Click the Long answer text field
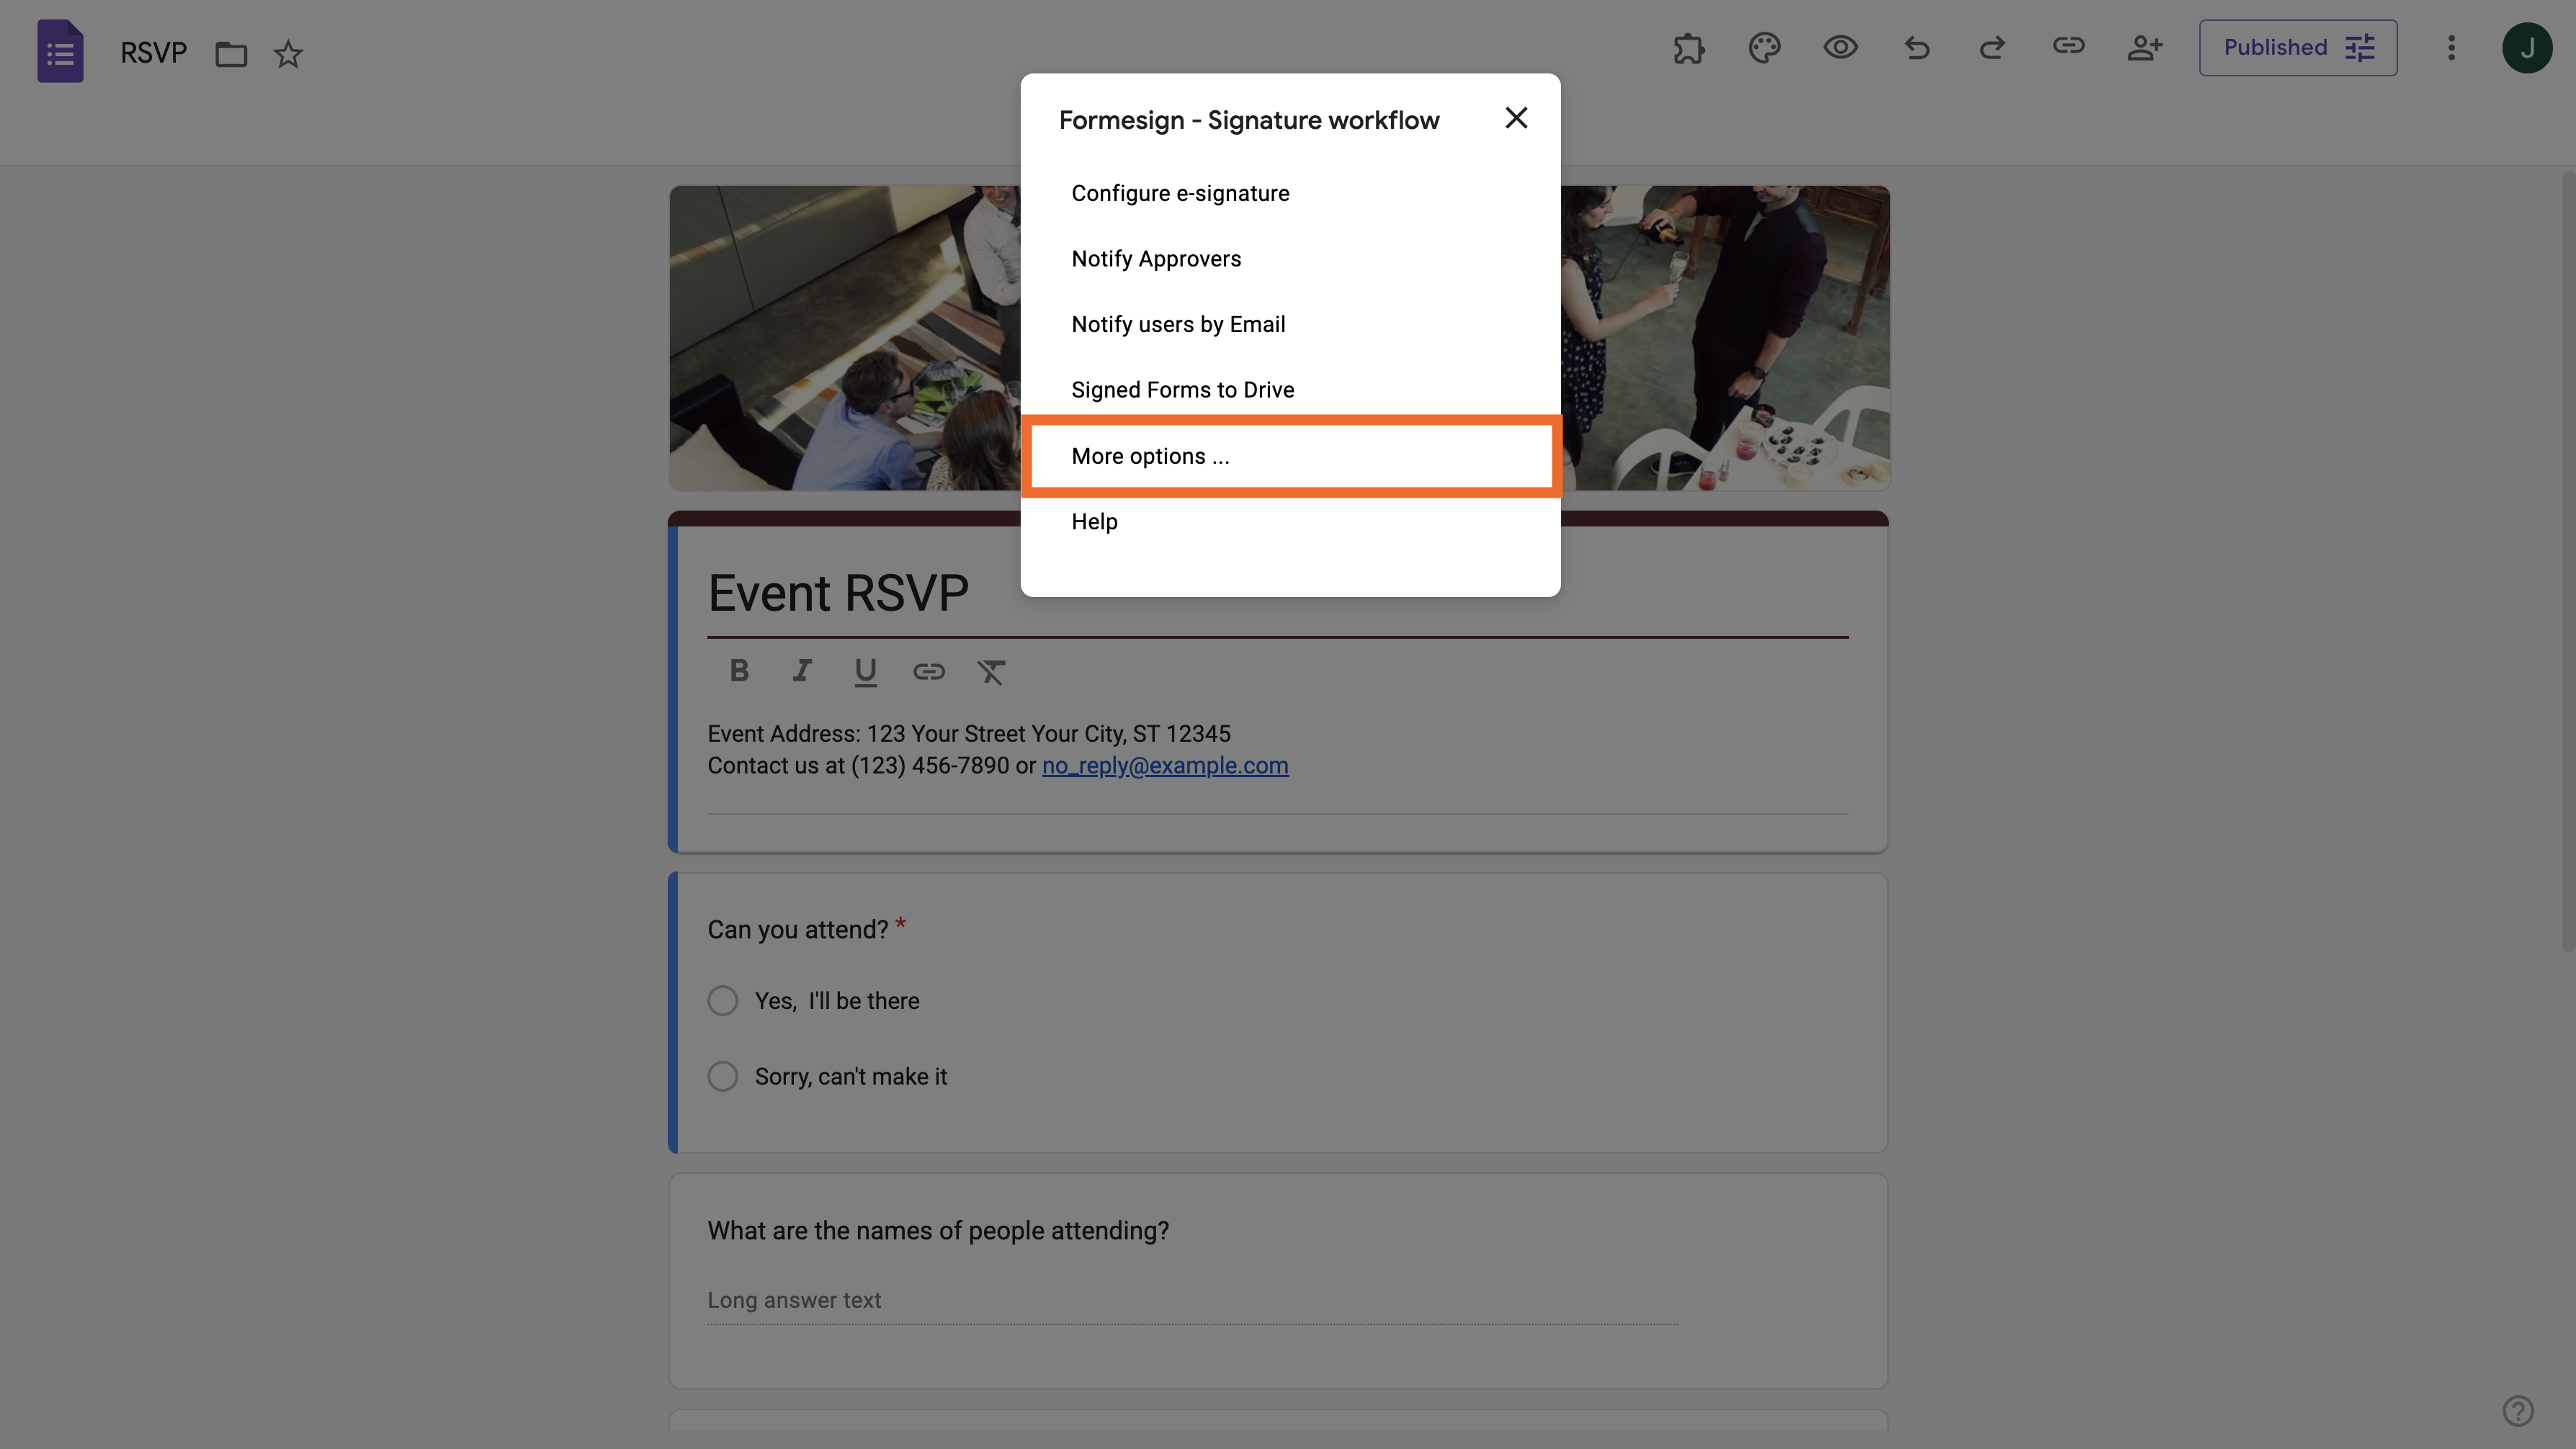2576x1449 pixels. pos(1190,1300)
